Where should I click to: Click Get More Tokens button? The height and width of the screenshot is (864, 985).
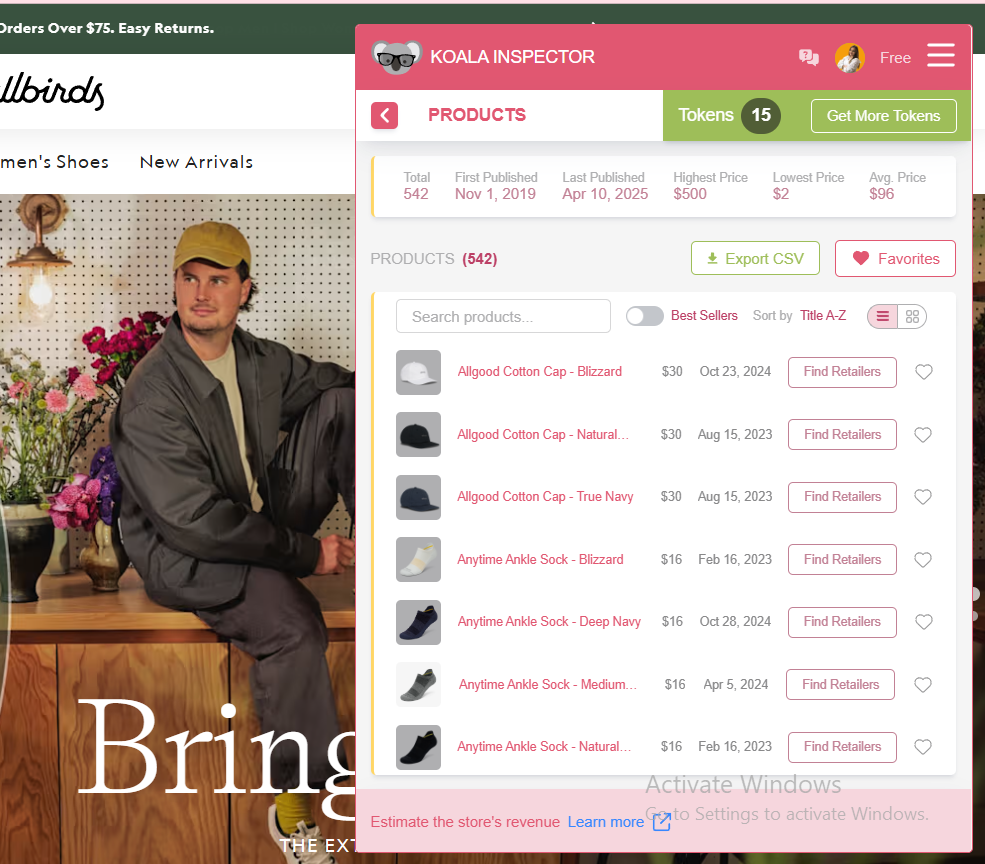pyautogui.click(x=883, y=116)
